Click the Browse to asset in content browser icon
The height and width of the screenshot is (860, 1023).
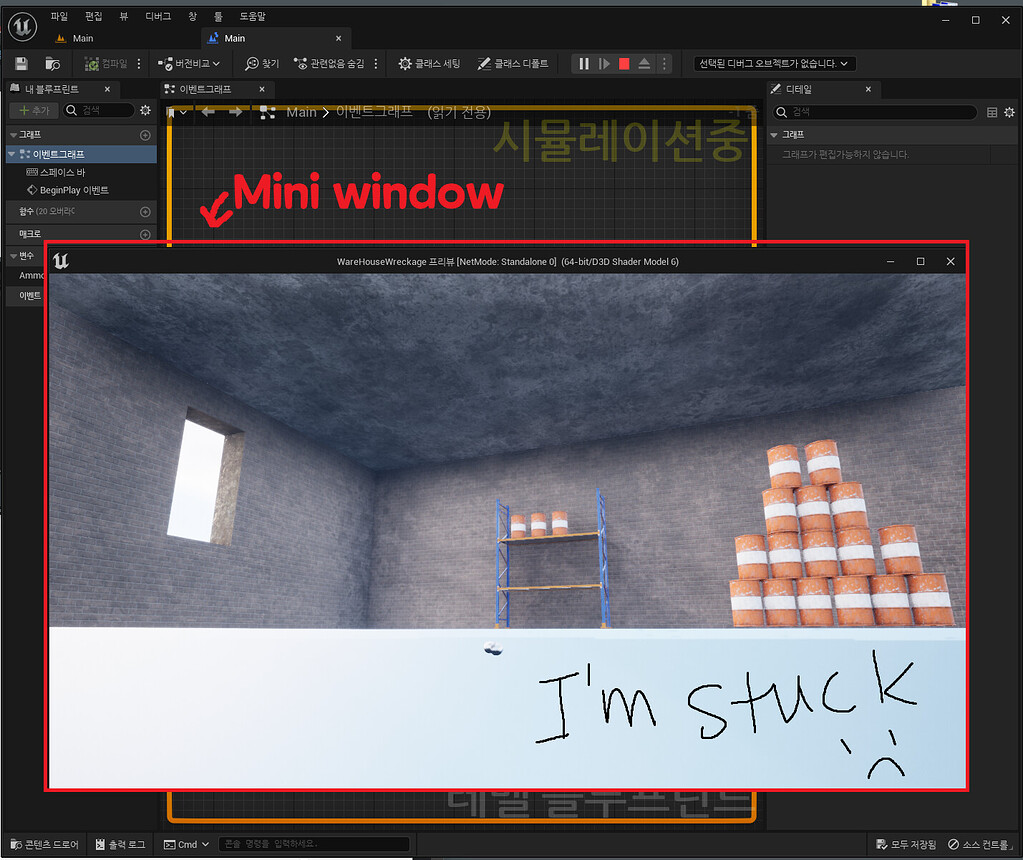pyautogui.click(x=52, y=63)
